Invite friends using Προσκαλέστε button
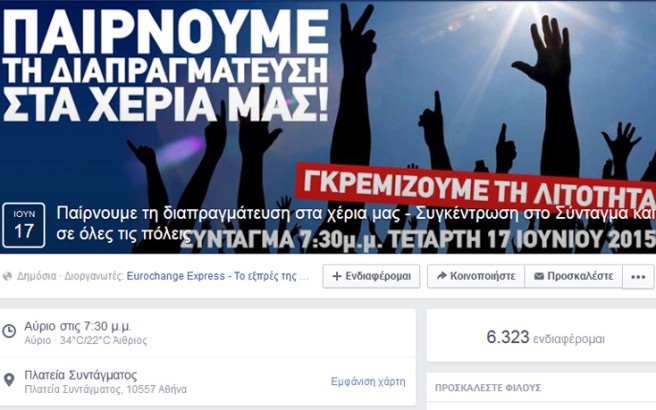The image size is (656, 410). pyautogui.click(x=574, y=276)
